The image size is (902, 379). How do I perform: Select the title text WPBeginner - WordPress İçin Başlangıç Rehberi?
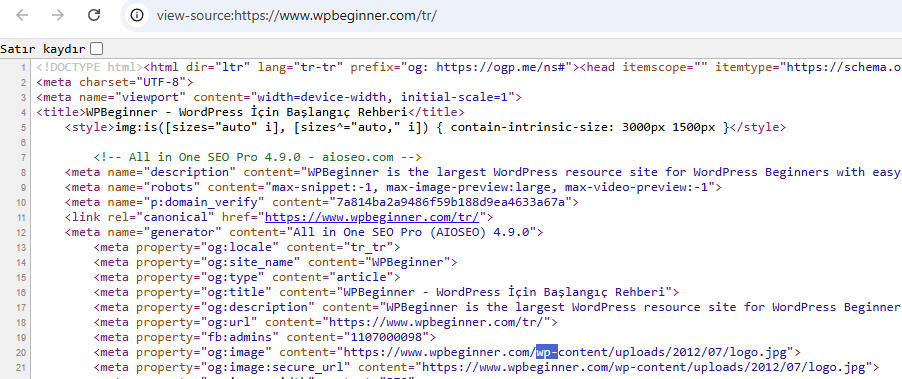coord(246,112)
